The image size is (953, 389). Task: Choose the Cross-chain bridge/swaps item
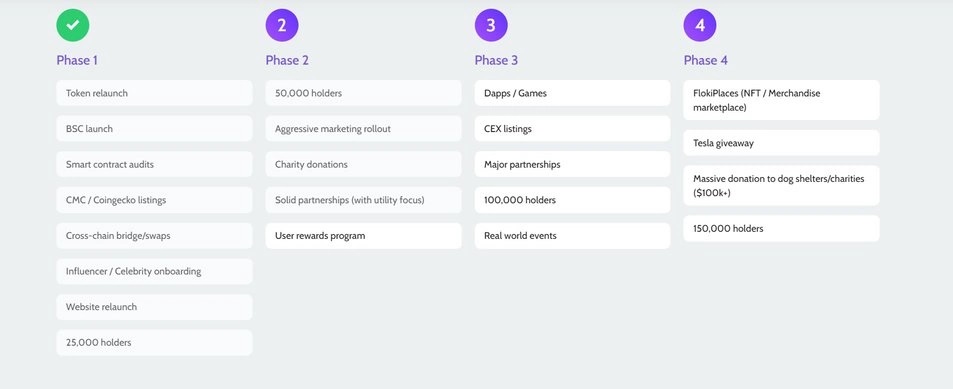154,236
